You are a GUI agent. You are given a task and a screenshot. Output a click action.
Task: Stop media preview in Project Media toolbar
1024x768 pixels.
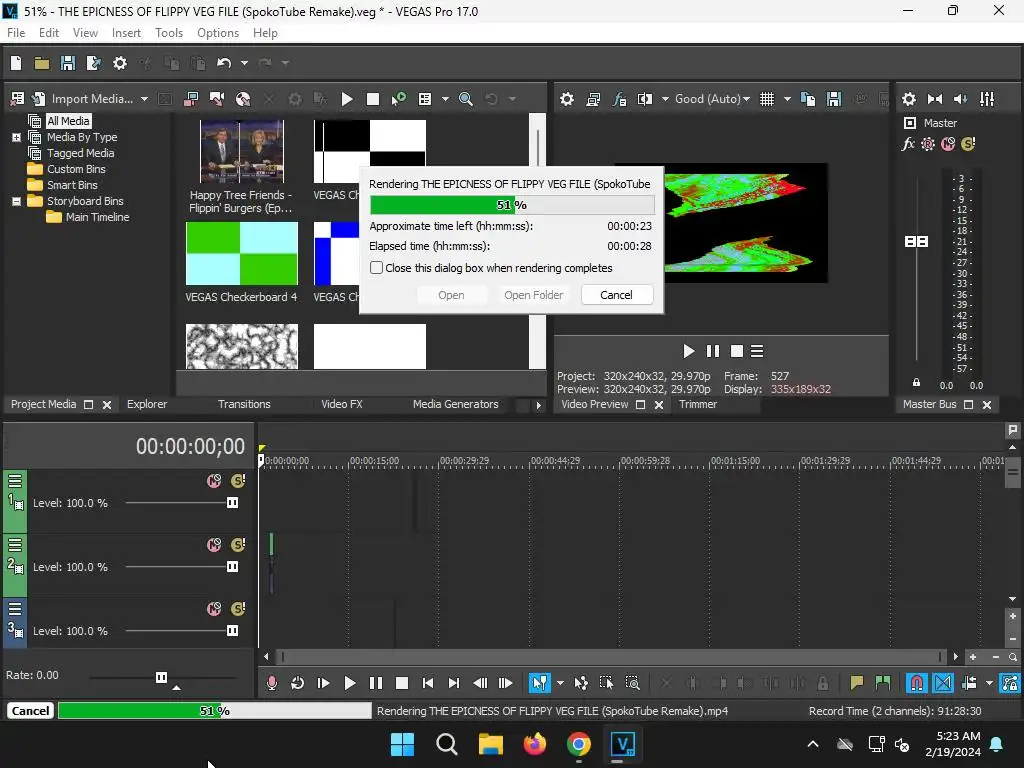373,99
